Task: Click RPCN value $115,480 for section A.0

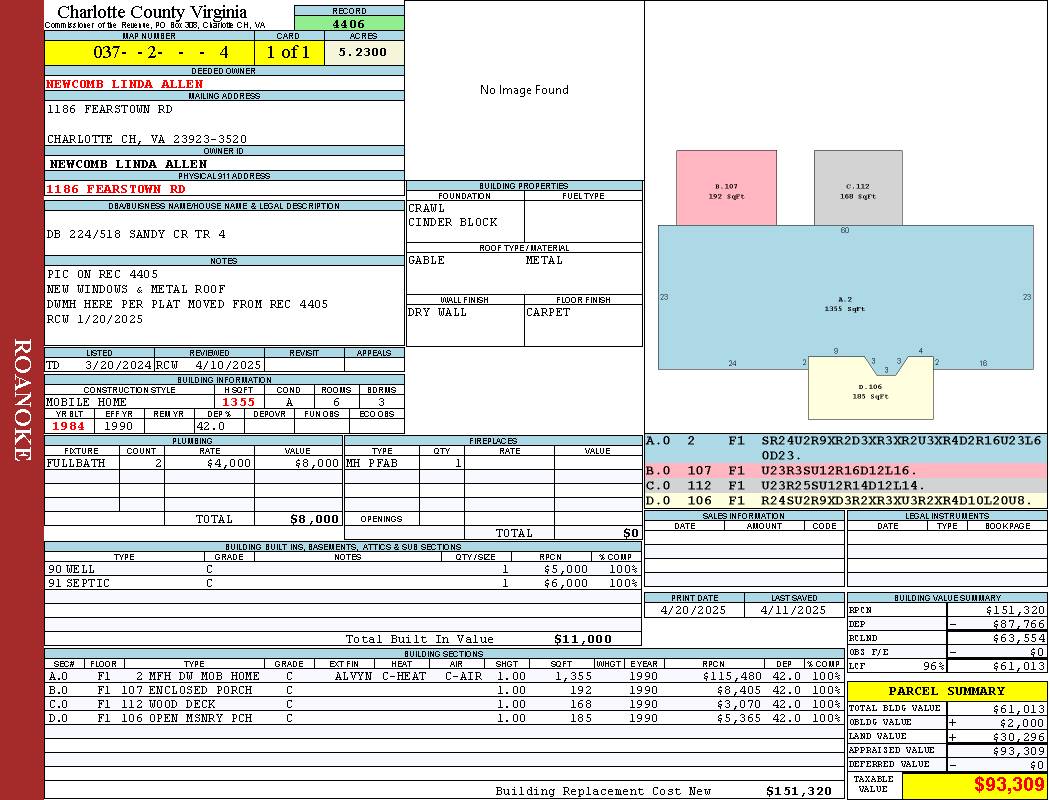Action: [733, 676]
